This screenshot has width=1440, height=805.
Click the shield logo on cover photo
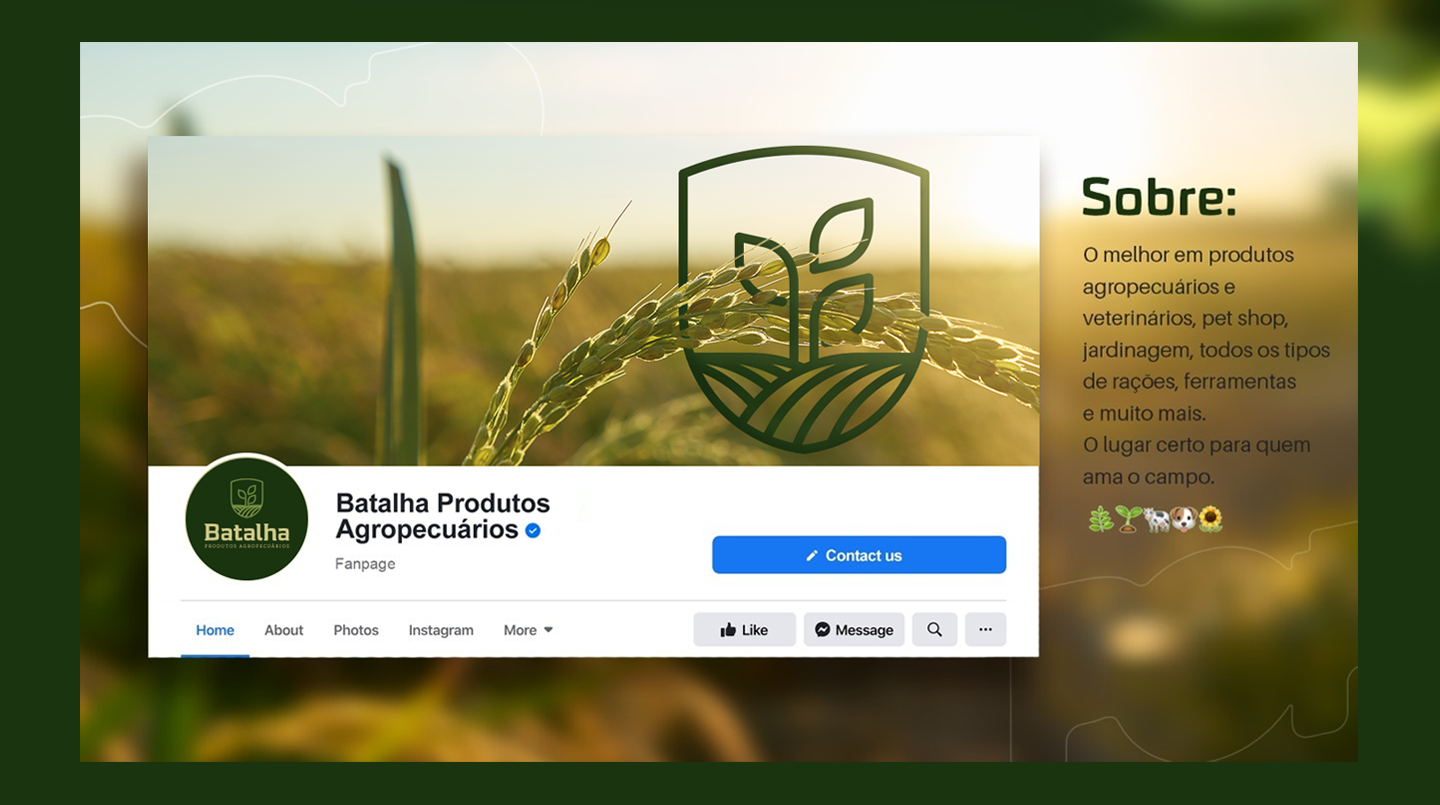point(804,299)
